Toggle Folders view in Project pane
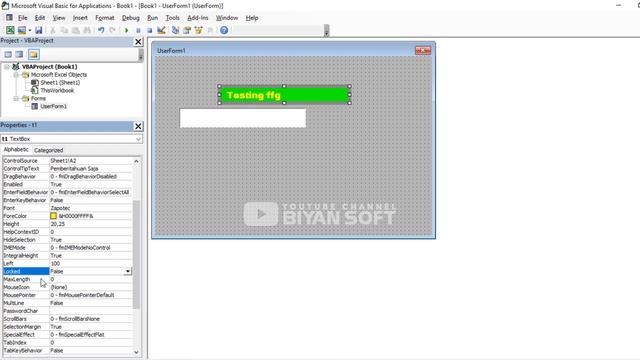 coord(33,54)
